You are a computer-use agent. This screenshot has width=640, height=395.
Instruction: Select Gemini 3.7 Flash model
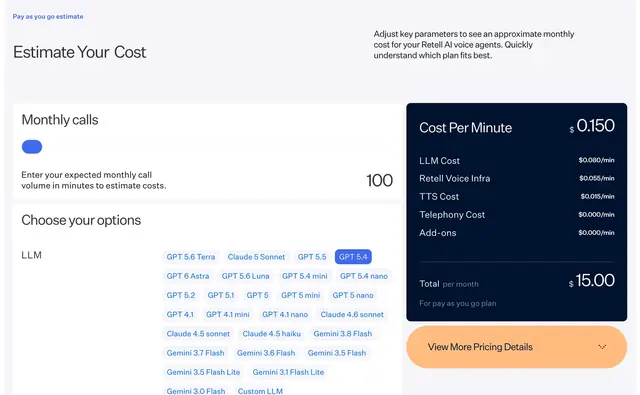(195, 353)
